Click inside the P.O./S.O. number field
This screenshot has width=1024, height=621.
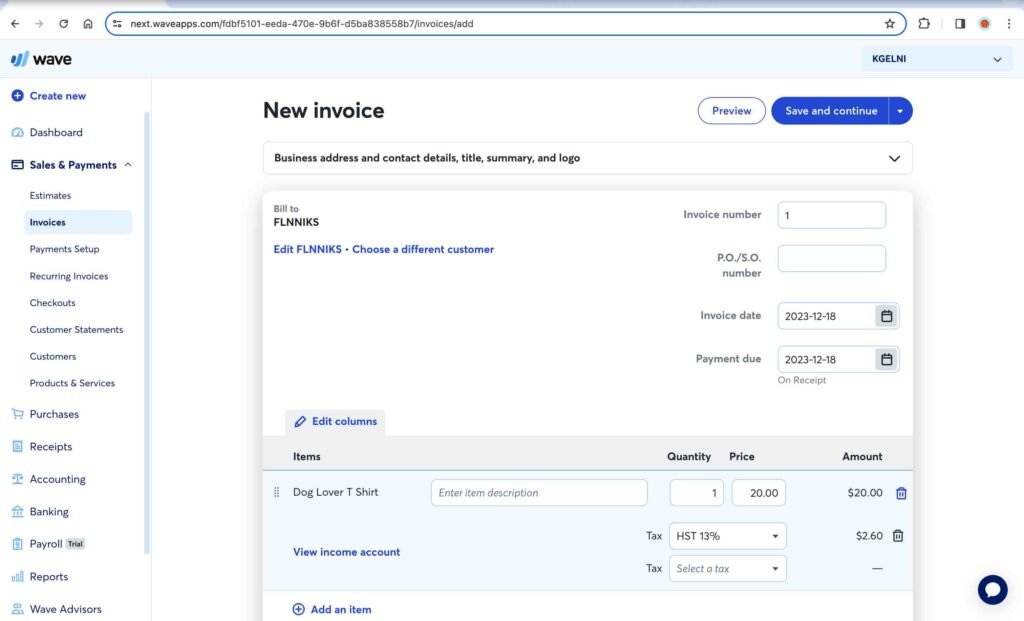[831, 258]
